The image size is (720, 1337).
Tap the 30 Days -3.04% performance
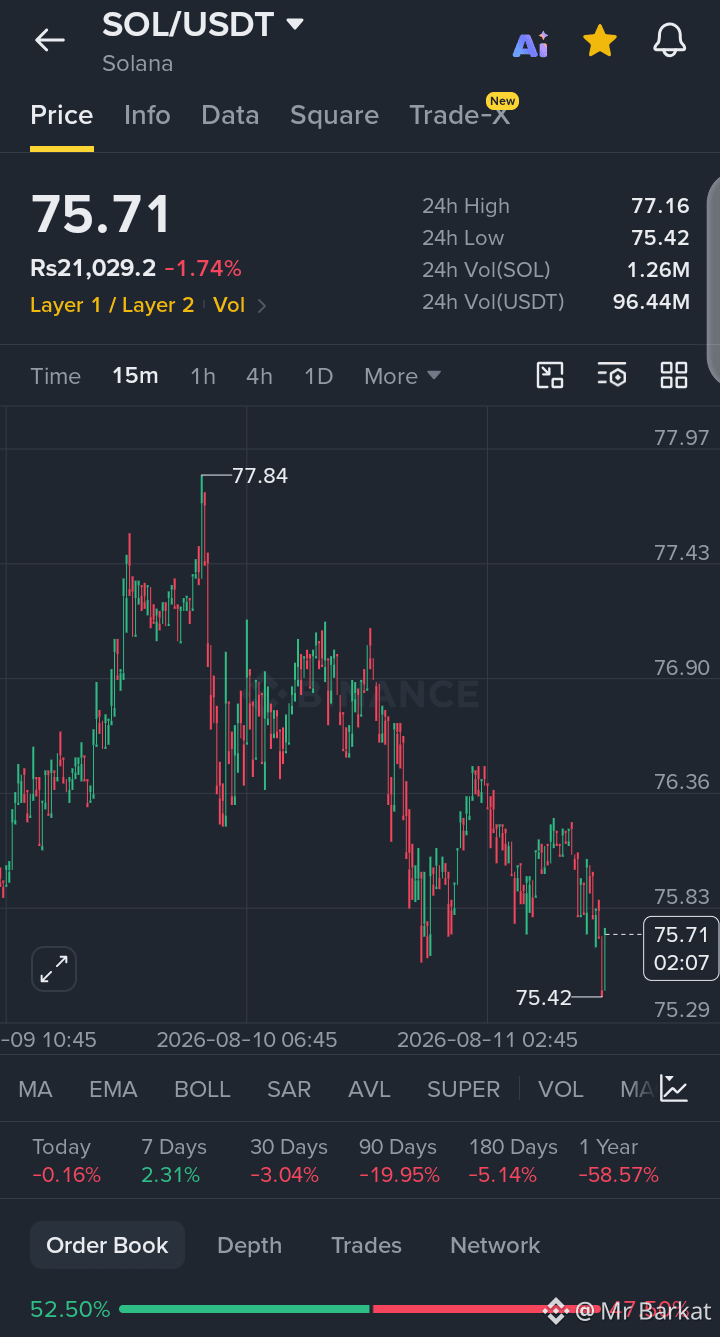pyautogui.click(x=288, y=1161)
